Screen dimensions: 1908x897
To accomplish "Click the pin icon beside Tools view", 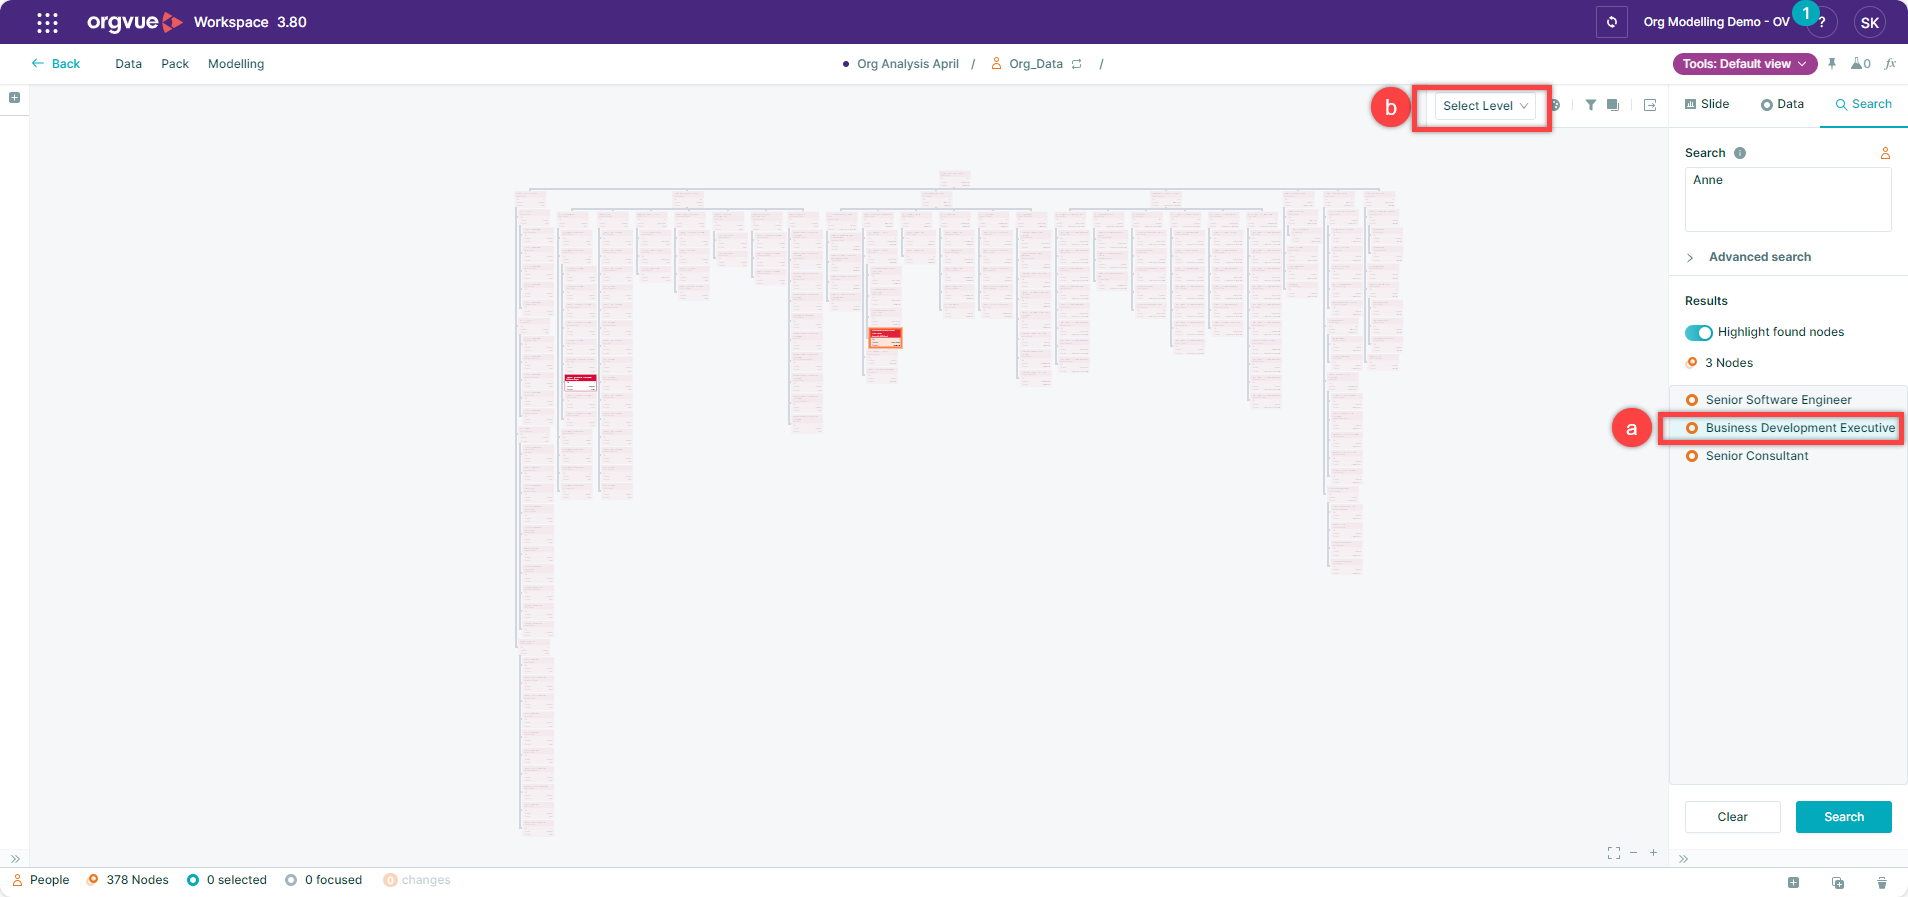I will 1832,64.
